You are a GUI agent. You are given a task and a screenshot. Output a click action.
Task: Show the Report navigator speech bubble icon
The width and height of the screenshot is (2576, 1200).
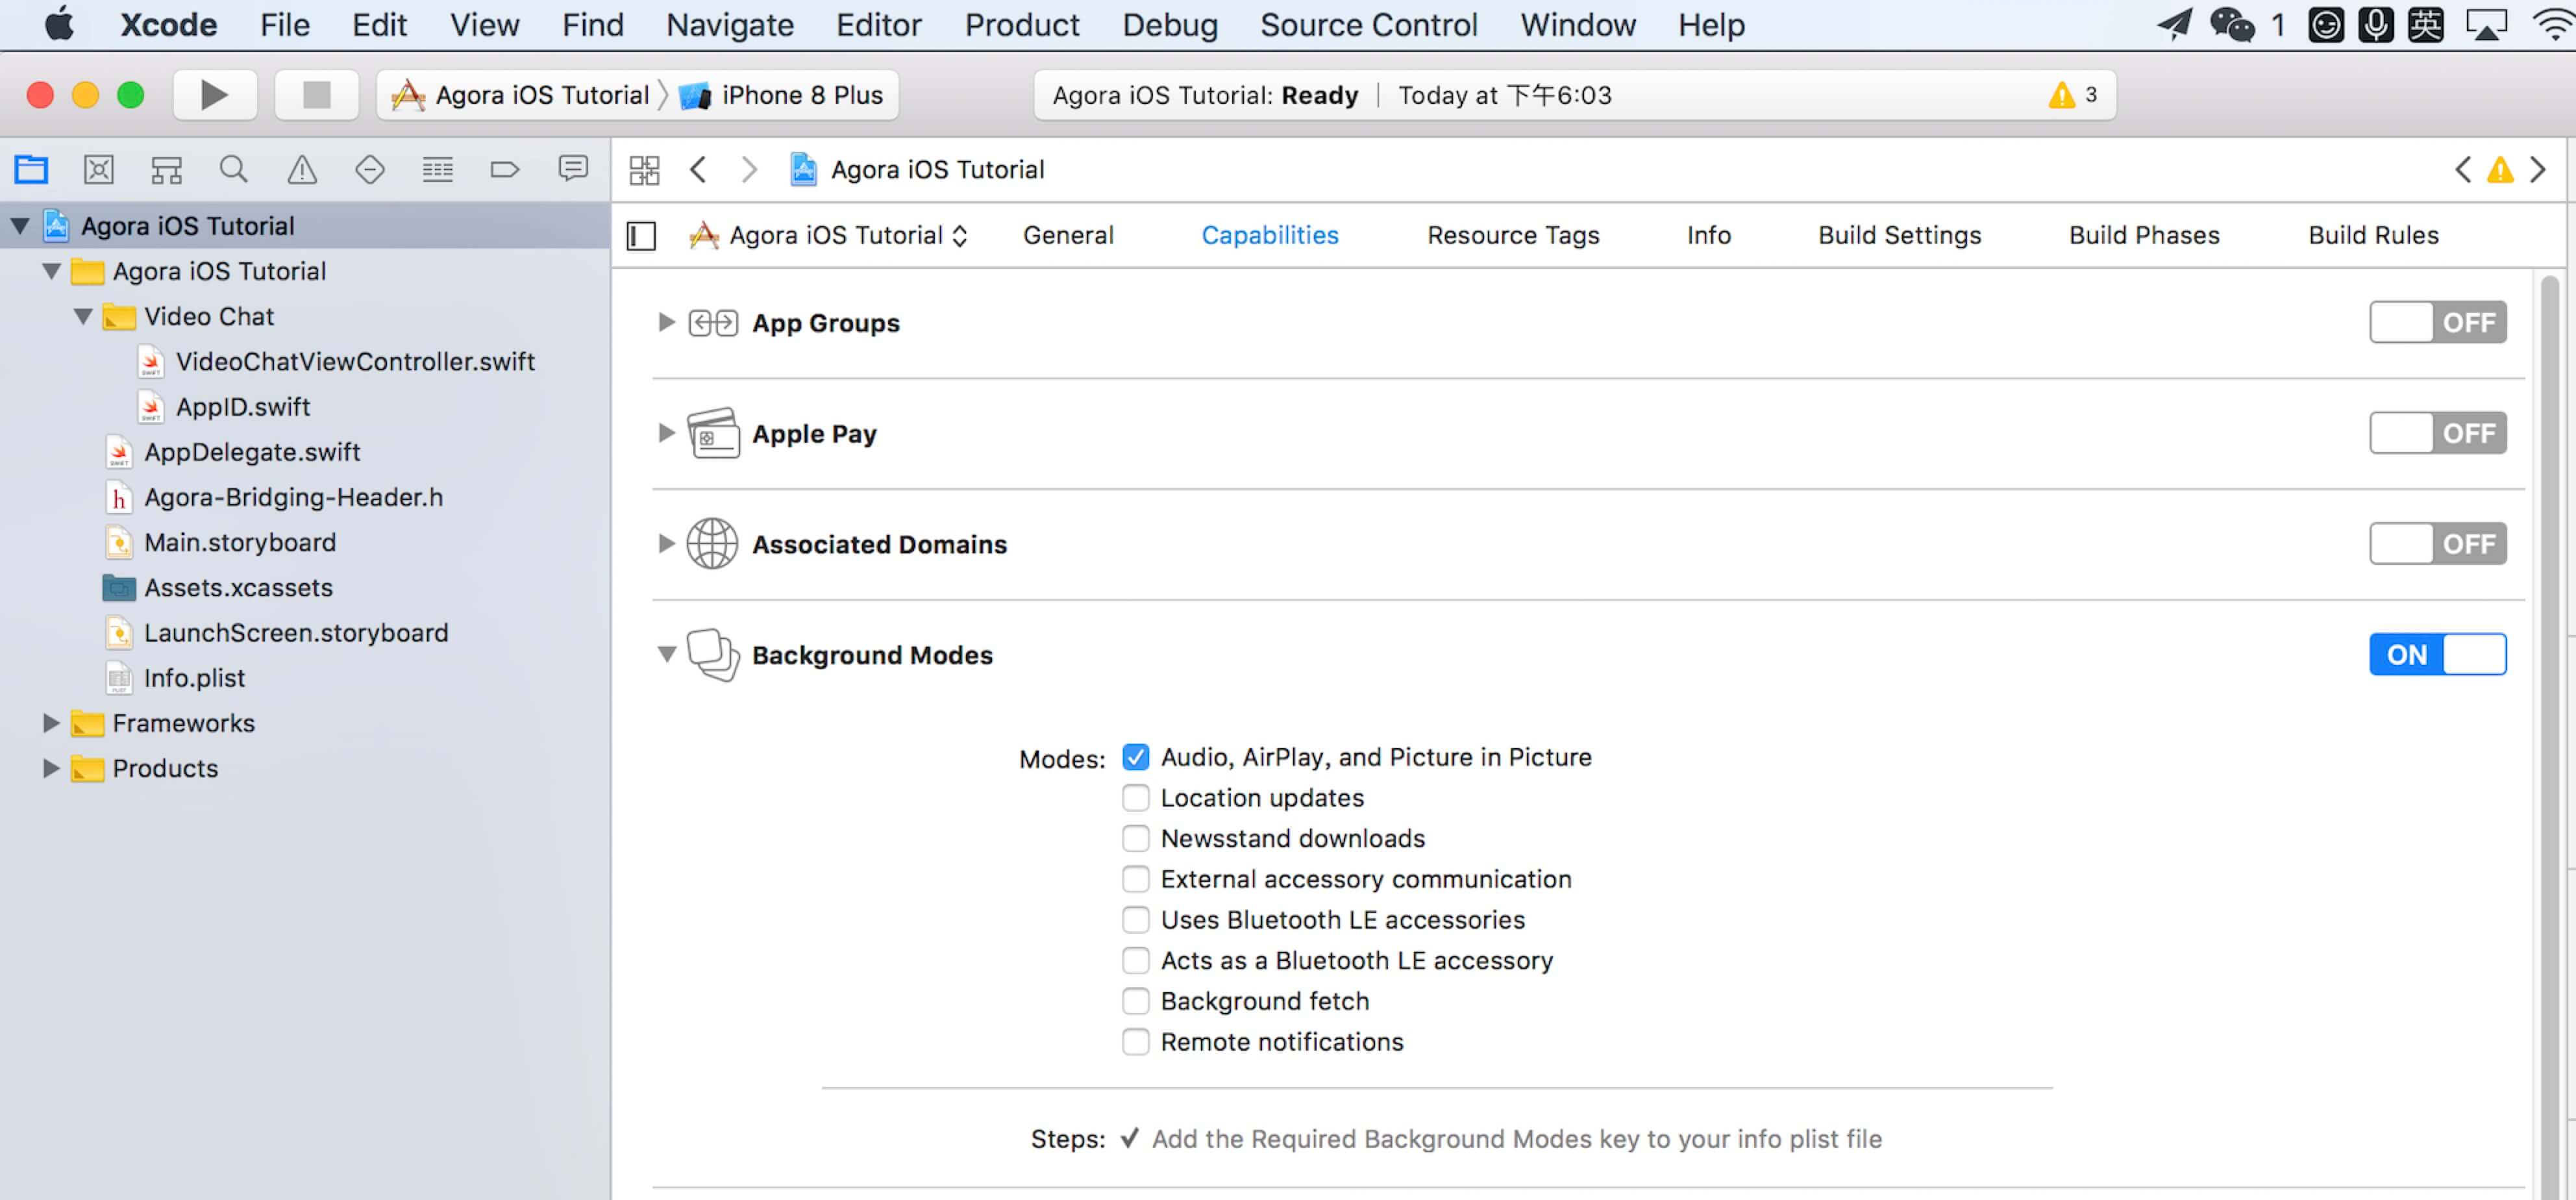point(573,168)
